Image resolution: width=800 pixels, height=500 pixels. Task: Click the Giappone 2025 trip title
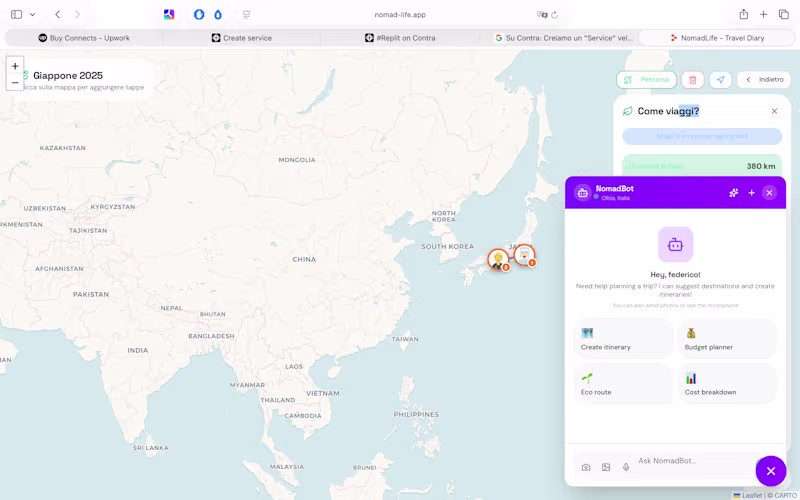tap(68, 76)
